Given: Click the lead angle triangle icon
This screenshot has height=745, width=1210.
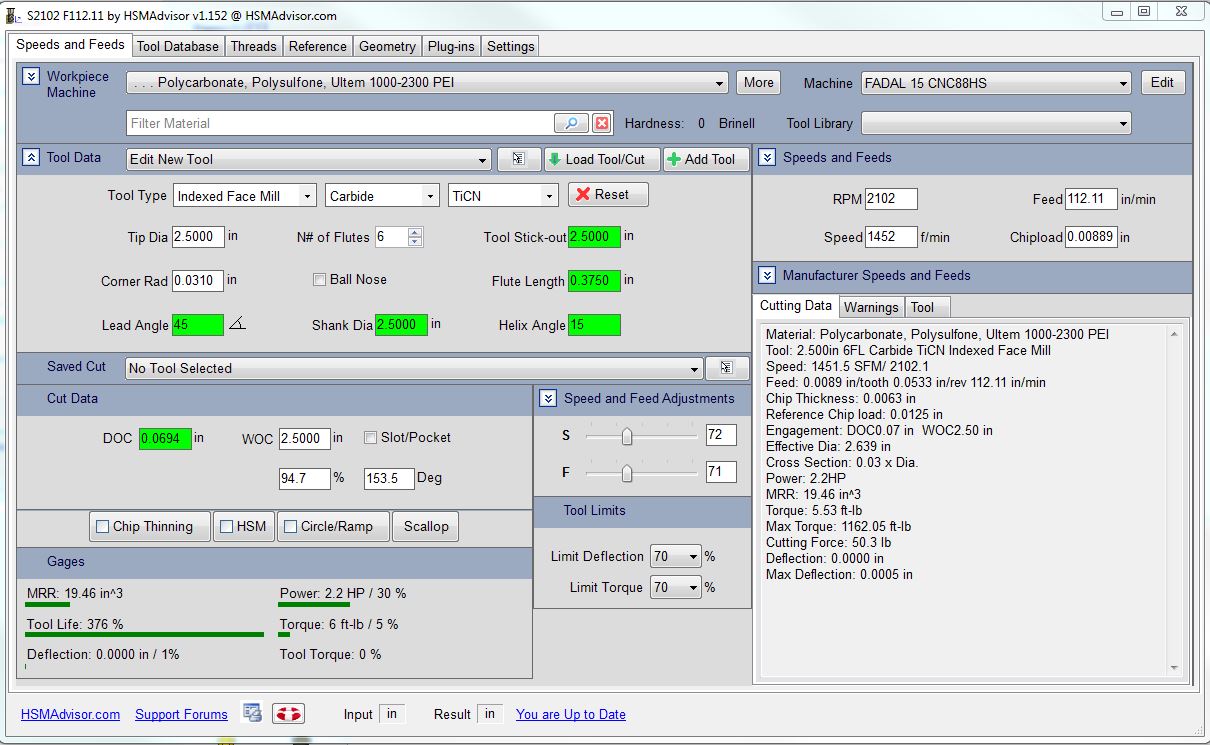Looking at the screenshot, I should (x=237, y=324).
